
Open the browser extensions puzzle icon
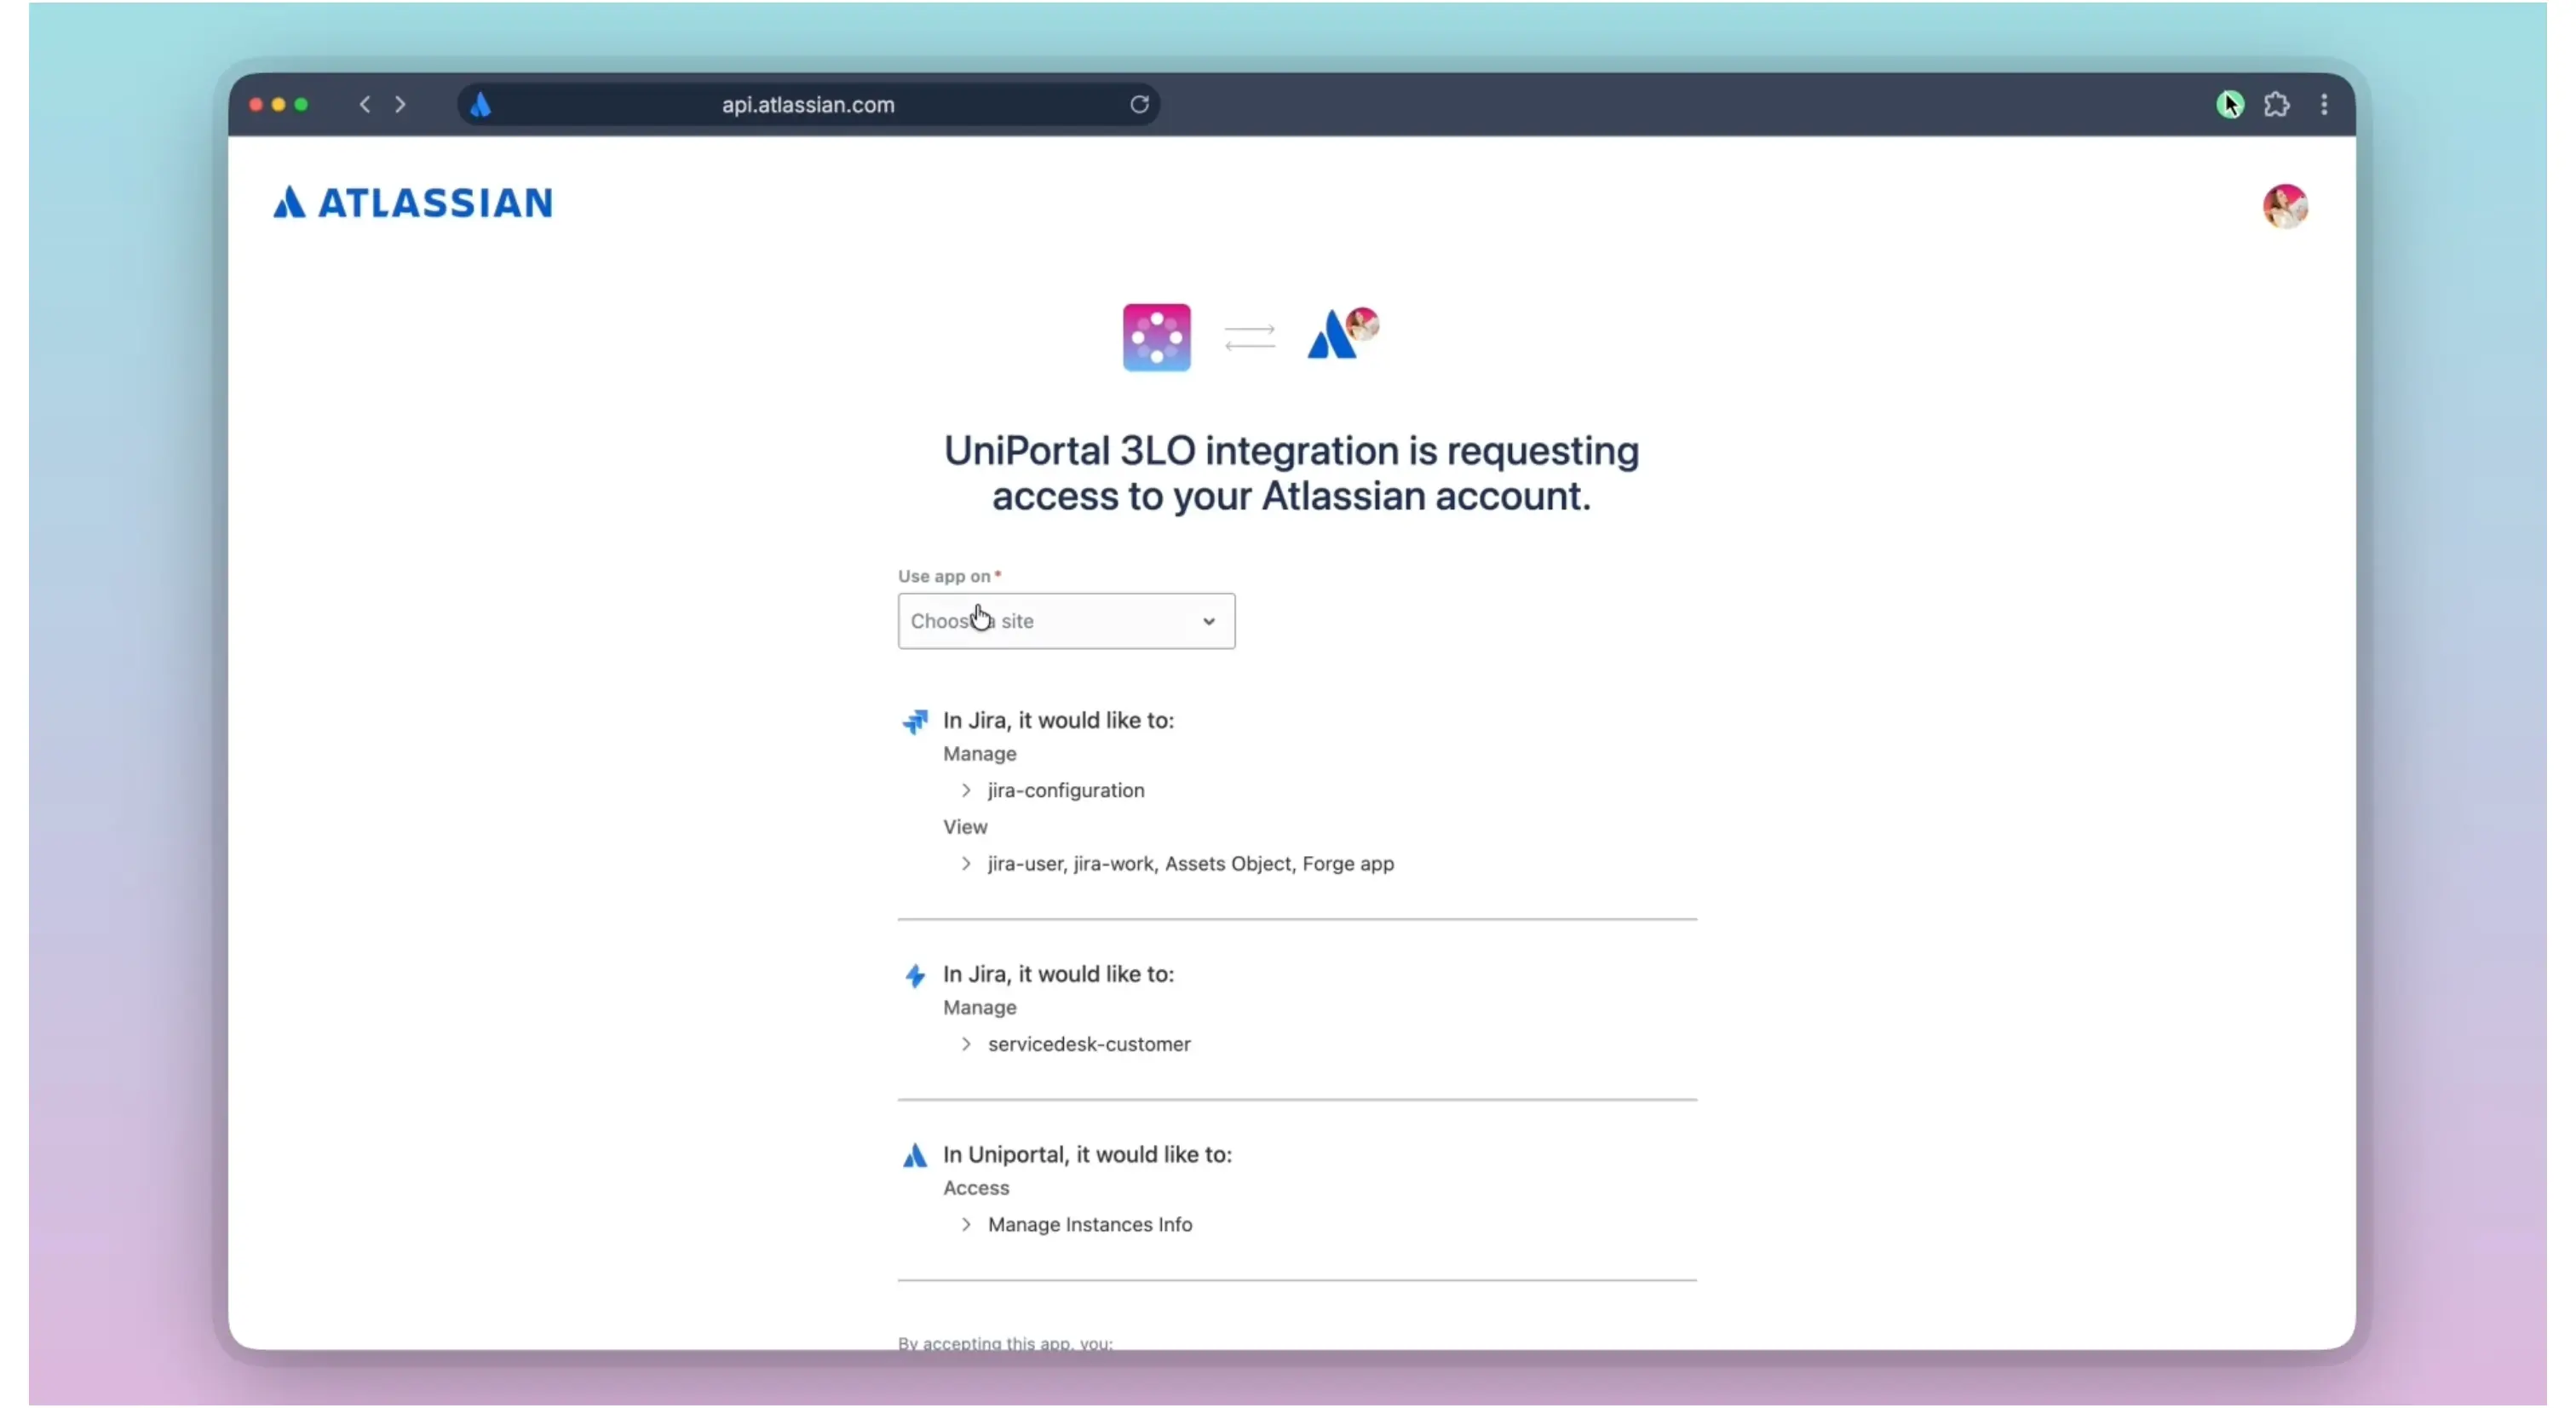2277,104
